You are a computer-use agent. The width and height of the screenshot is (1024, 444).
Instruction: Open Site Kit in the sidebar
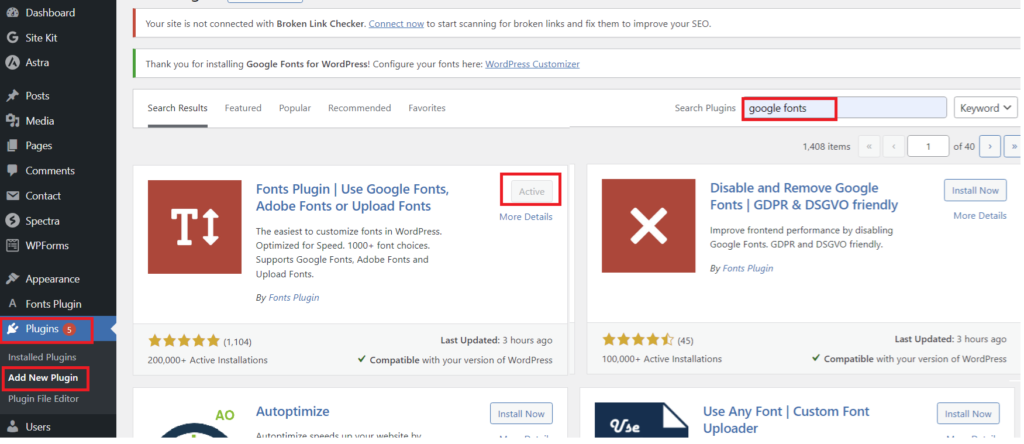(x=41, y=38)
